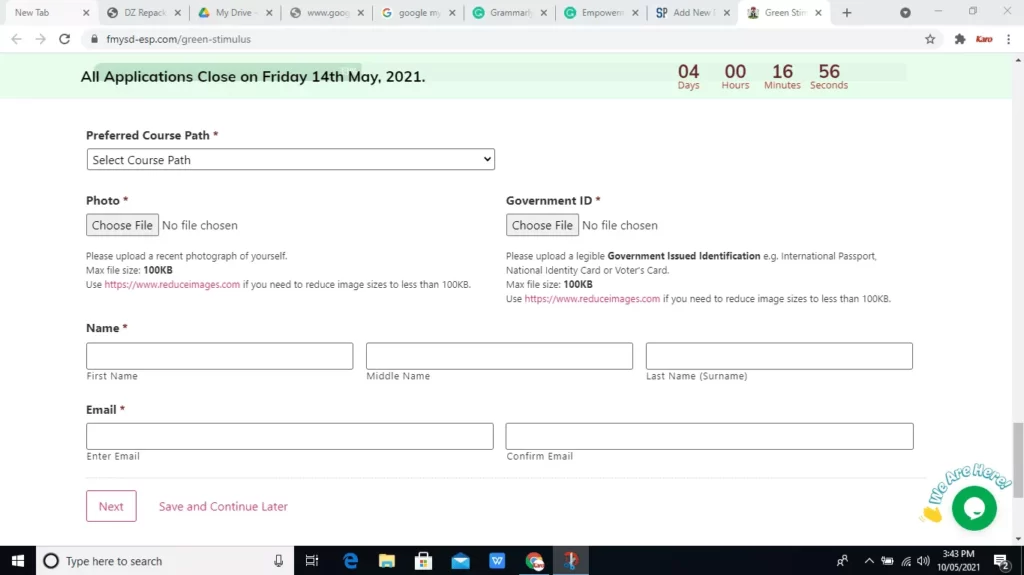Close the Empower tab
This screenshot has height=575, width=1024.
(635, 12)
